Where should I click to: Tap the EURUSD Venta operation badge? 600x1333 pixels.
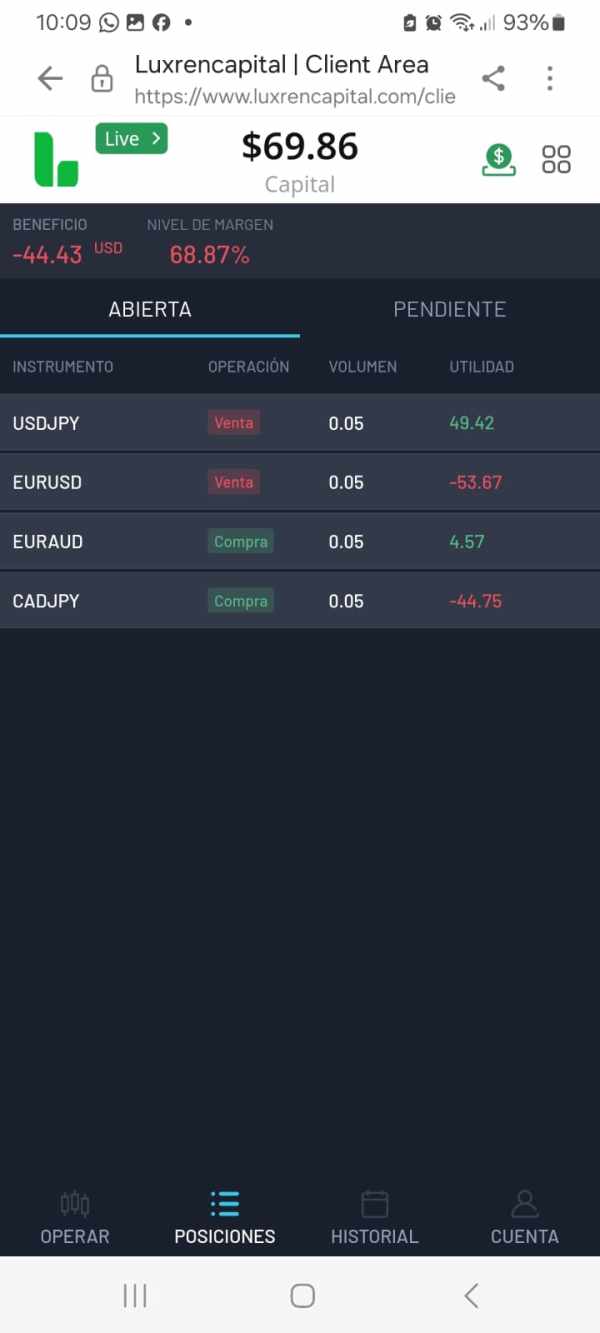pos(234,482)
